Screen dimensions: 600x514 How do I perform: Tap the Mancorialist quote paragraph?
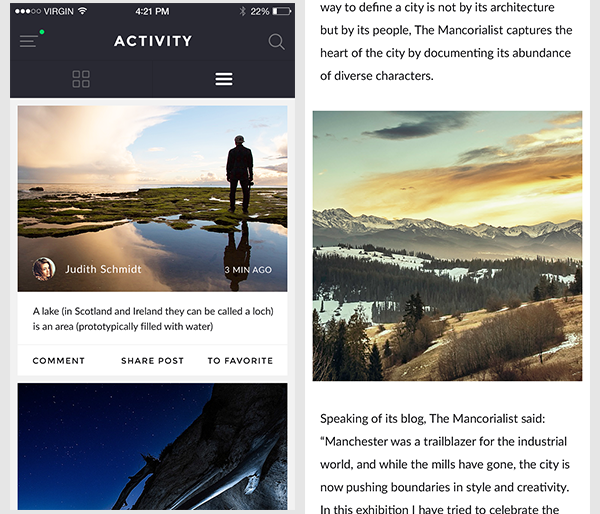445,464
